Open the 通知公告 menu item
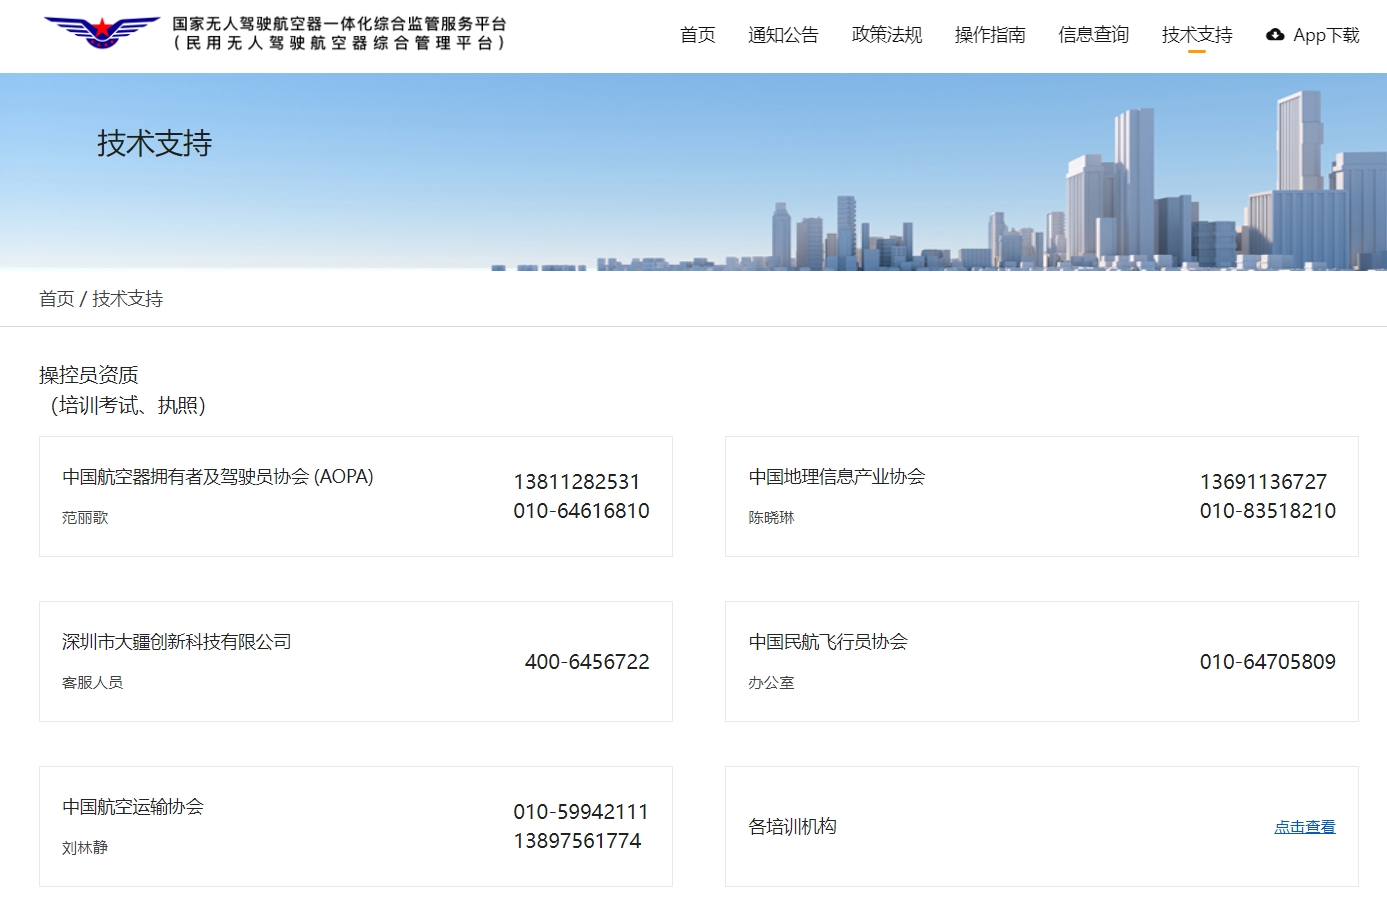 tap(783, 35)
